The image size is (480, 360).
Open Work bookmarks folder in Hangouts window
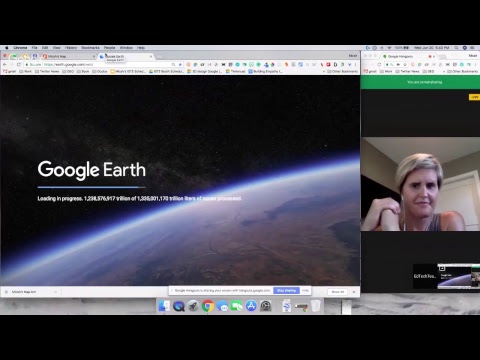point(386,71)
